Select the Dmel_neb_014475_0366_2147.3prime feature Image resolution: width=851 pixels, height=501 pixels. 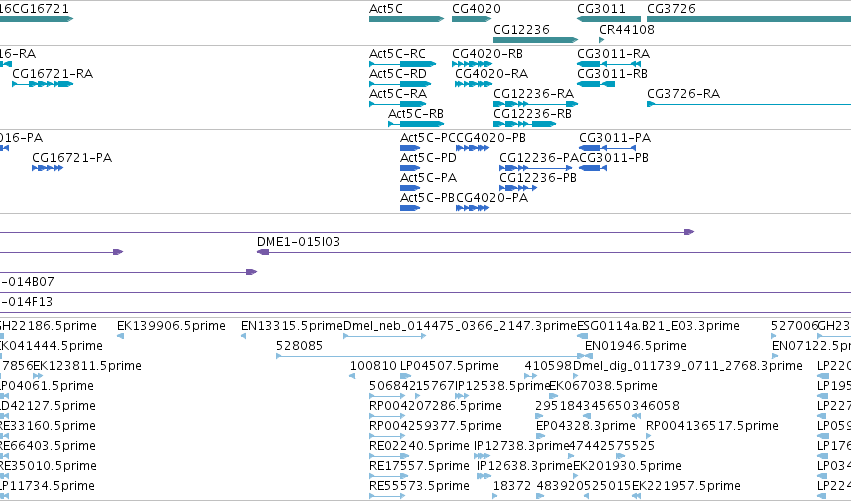click(385, 336)
